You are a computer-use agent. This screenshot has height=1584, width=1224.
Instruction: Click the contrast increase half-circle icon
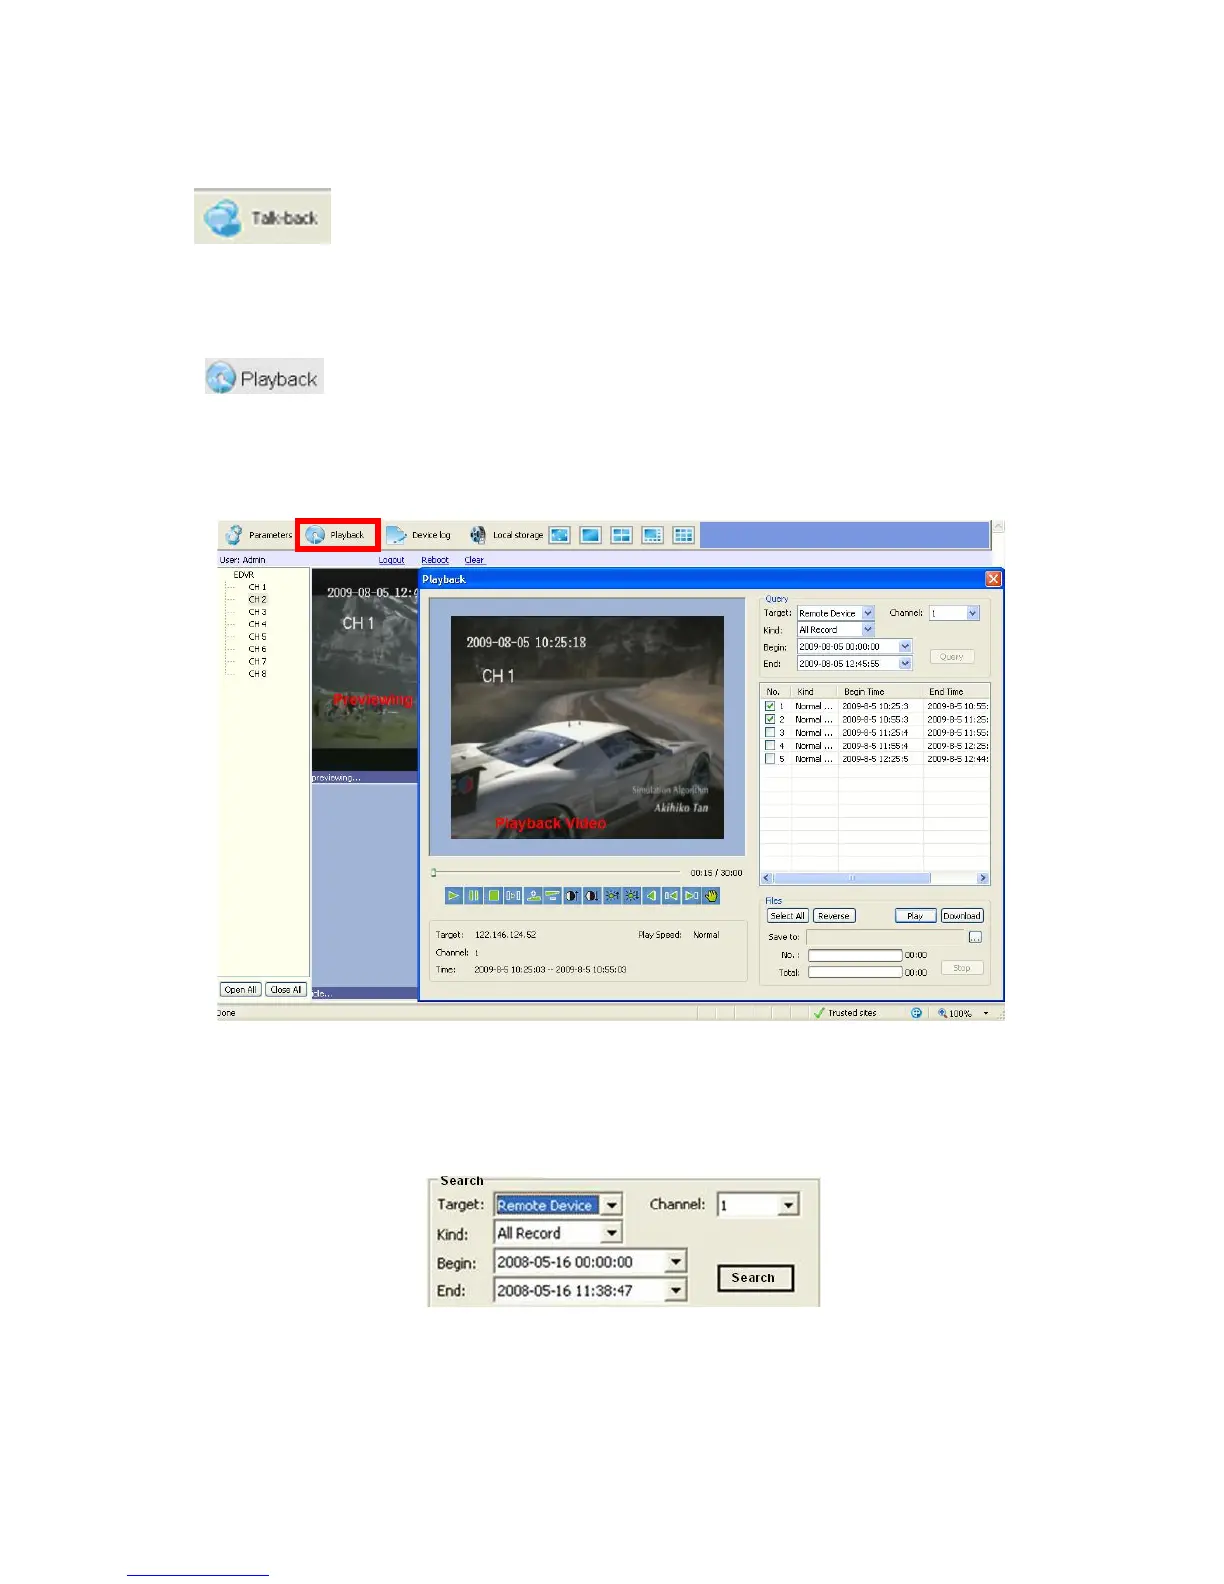coord(572,896)
